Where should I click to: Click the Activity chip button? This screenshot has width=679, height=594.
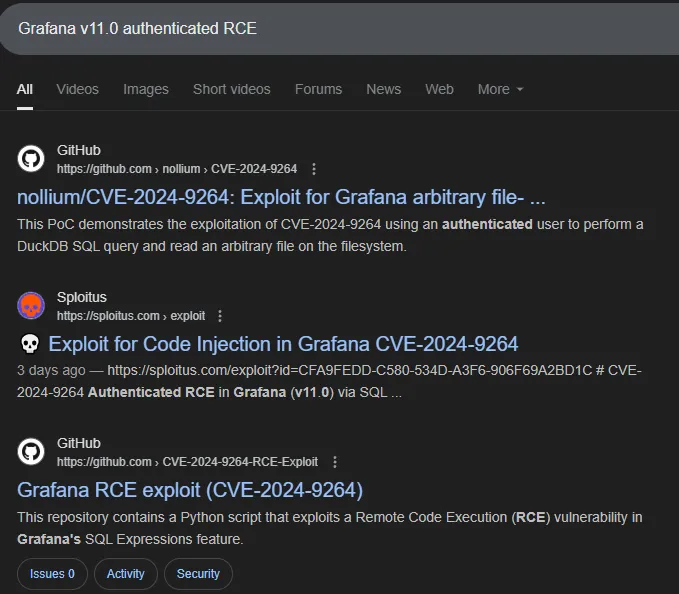coord(126,574)
